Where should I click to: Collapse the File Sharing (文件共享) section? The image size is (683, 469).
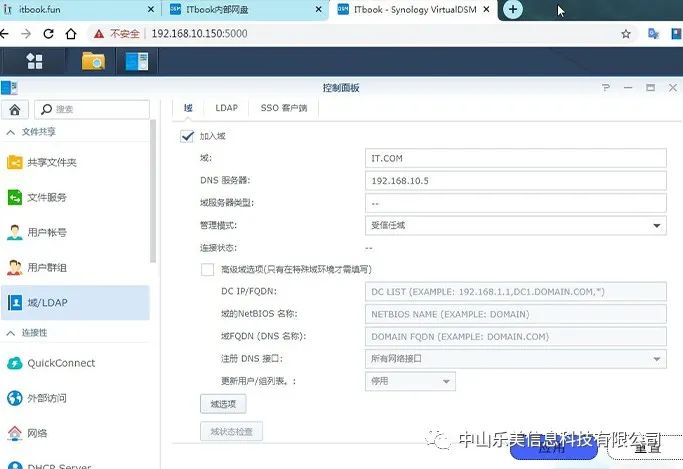click(x=11, y=132)
